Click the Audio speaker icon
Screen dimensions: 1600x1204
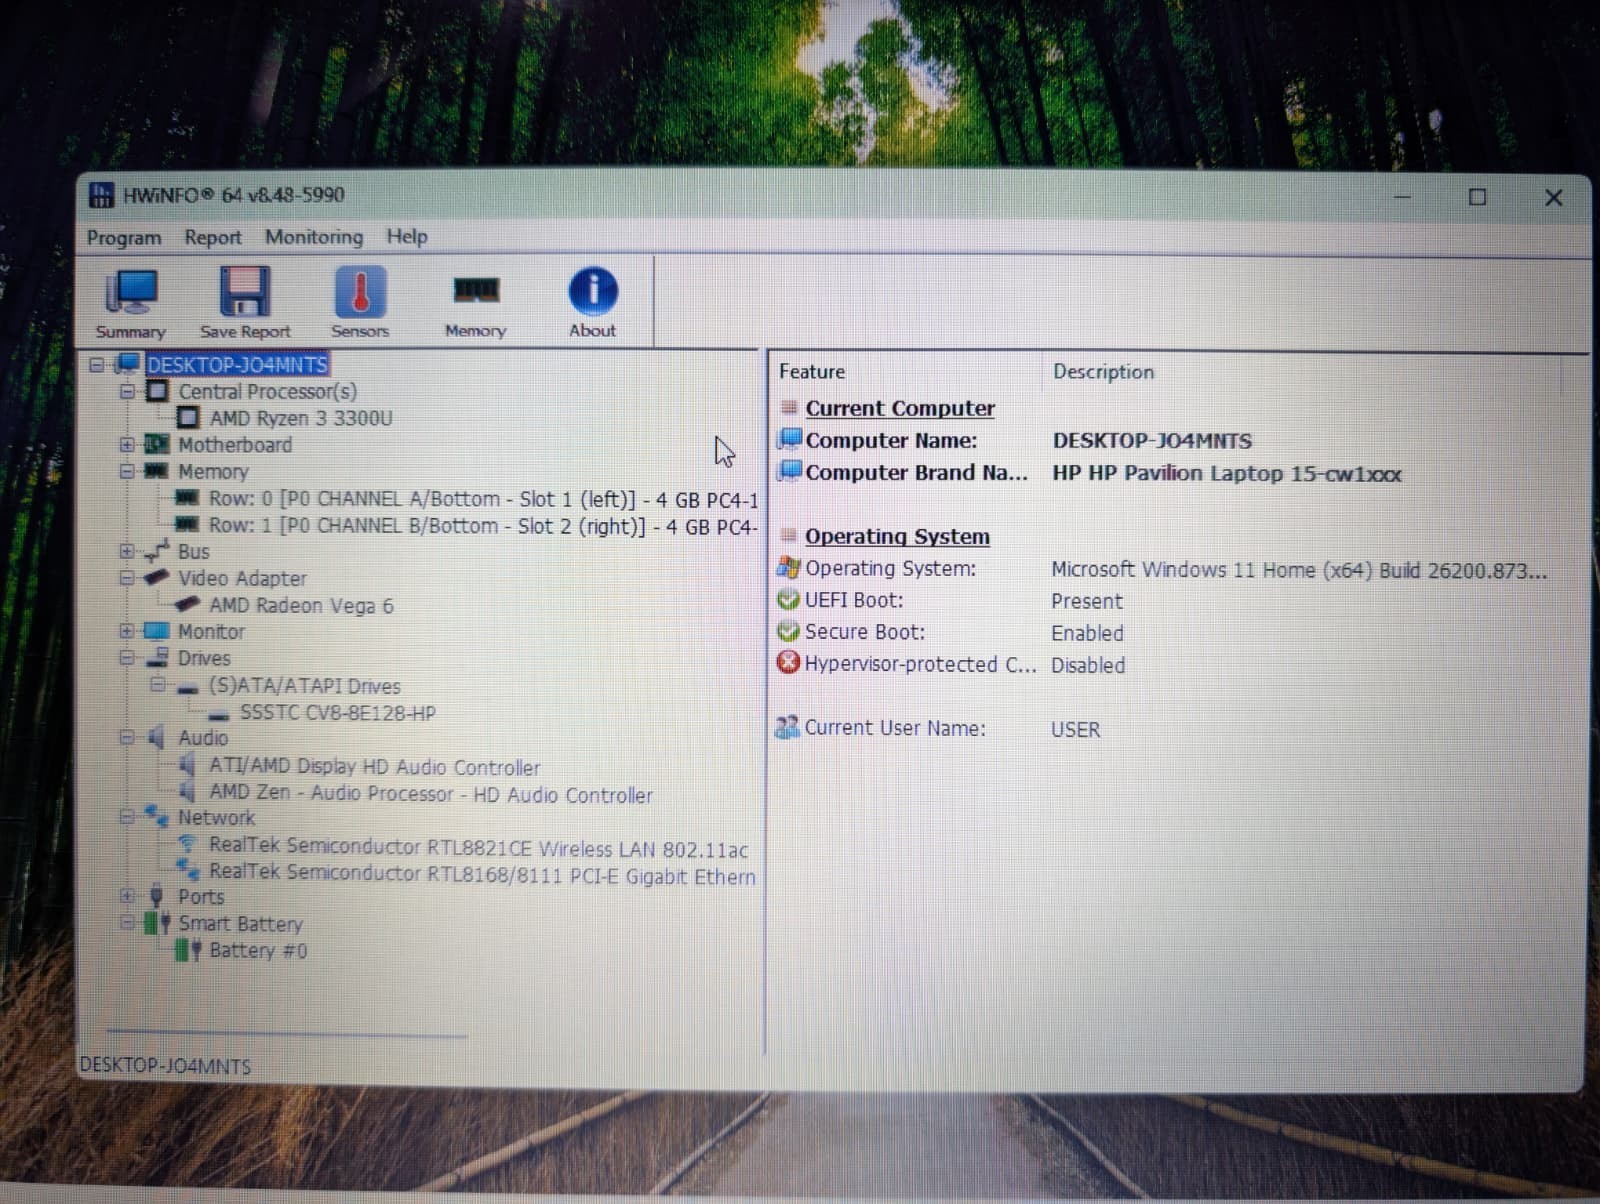coord(156,737)
